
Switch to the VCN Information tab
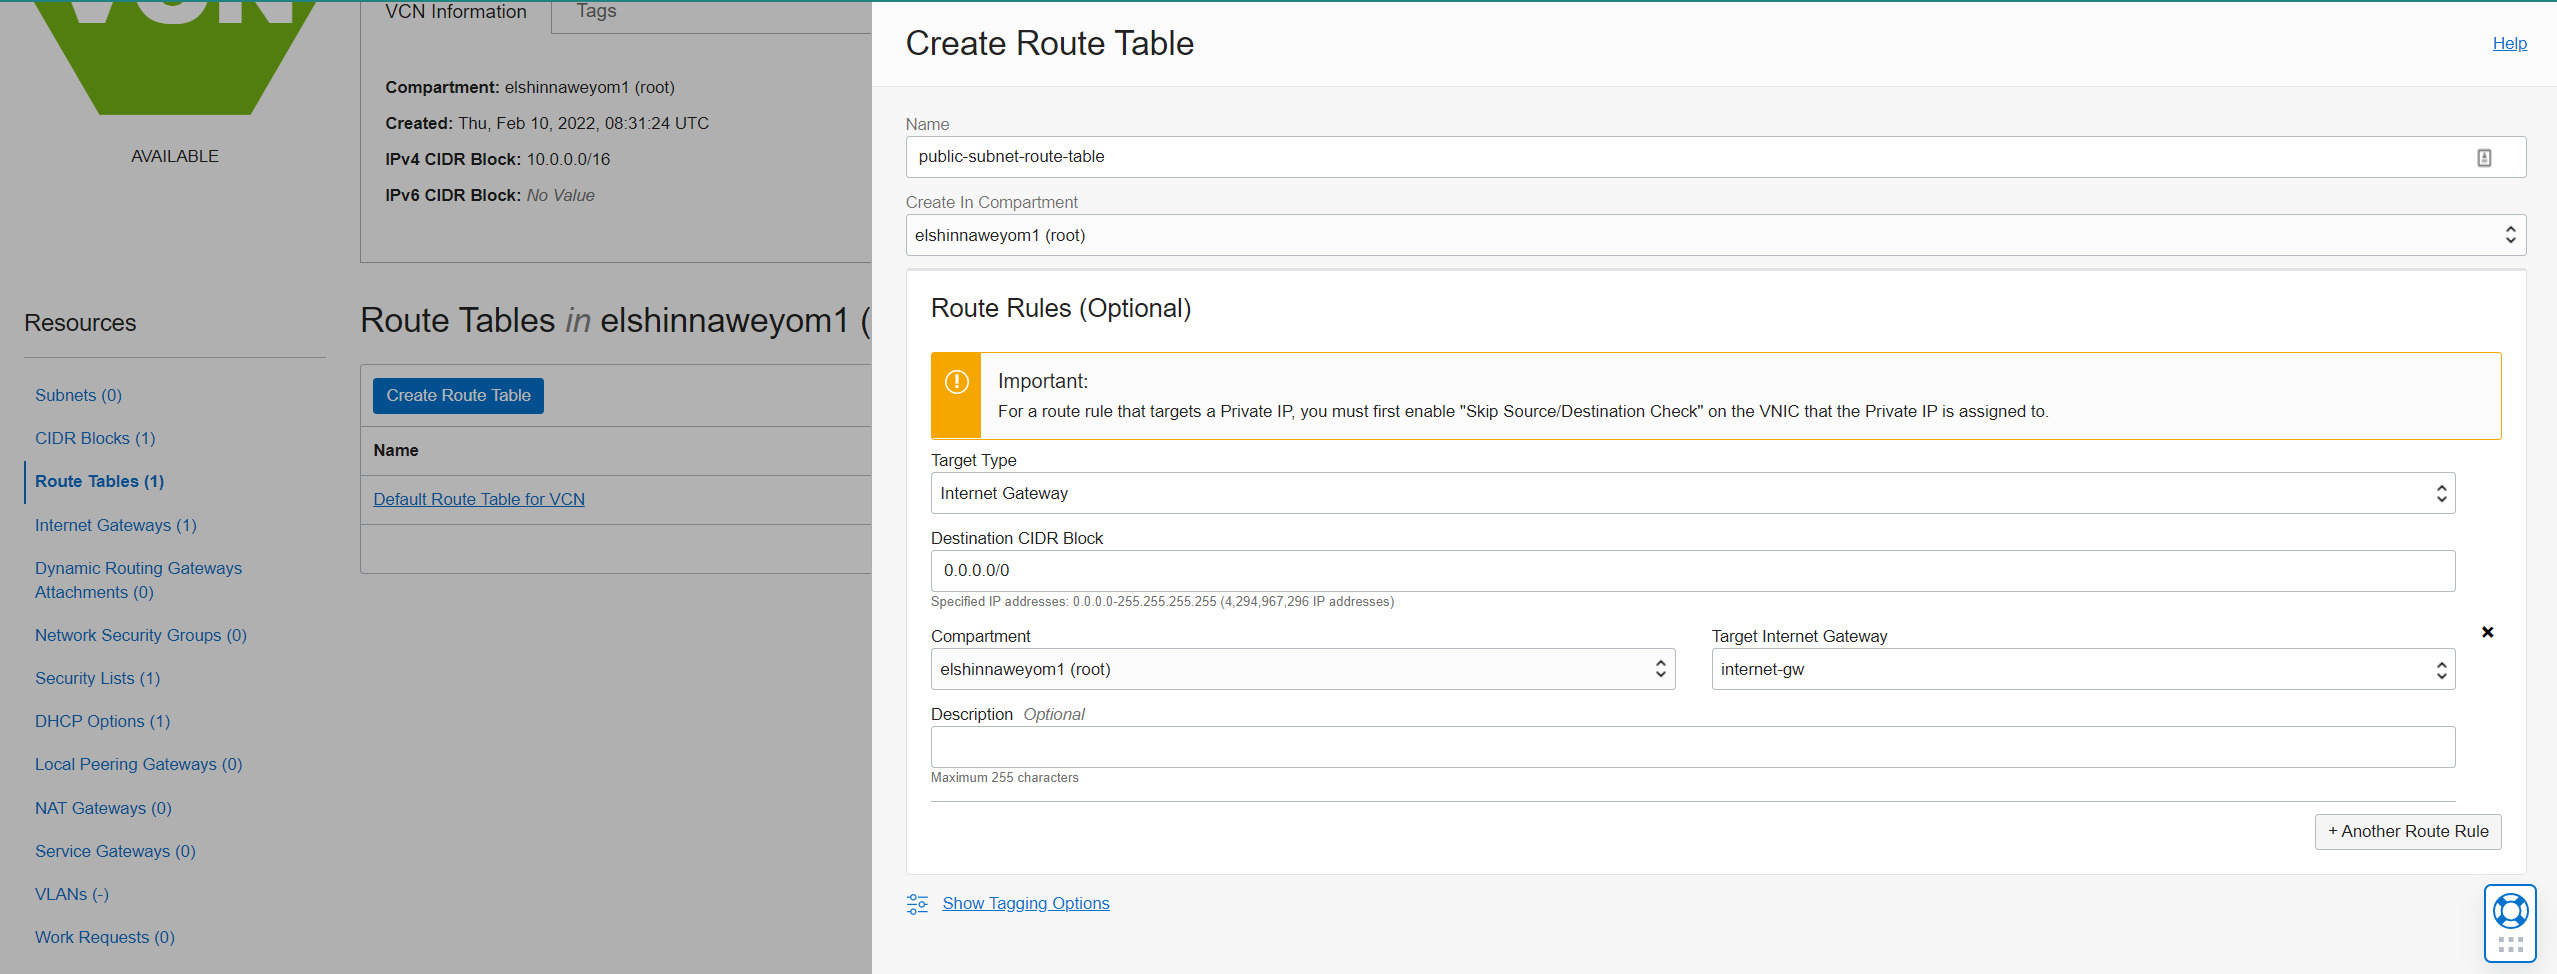pyautogui.click(x=456, y=12)
